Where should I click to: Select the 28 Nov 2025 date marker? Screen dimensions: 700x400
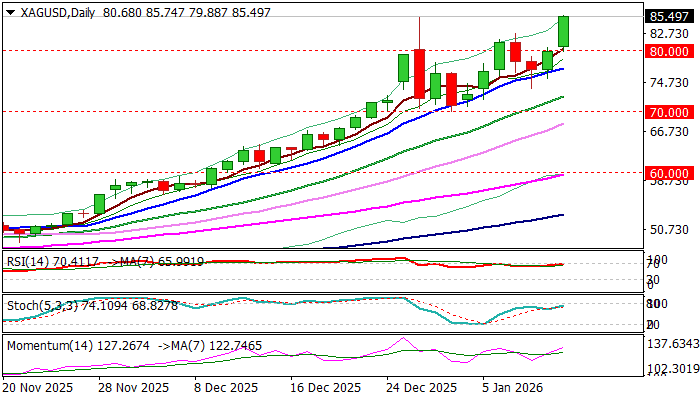(133, 387)
